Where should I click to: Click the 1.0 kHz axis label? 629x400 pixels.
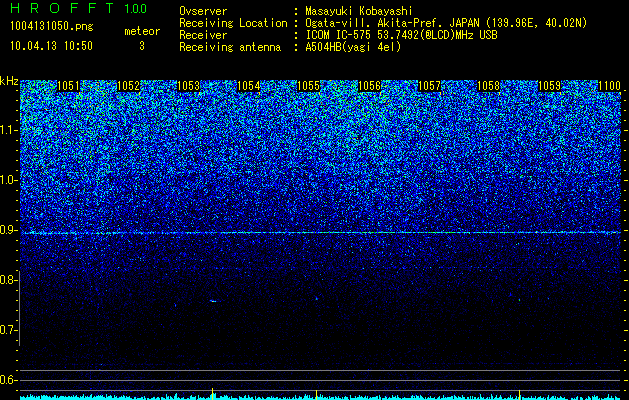(7, 180)
